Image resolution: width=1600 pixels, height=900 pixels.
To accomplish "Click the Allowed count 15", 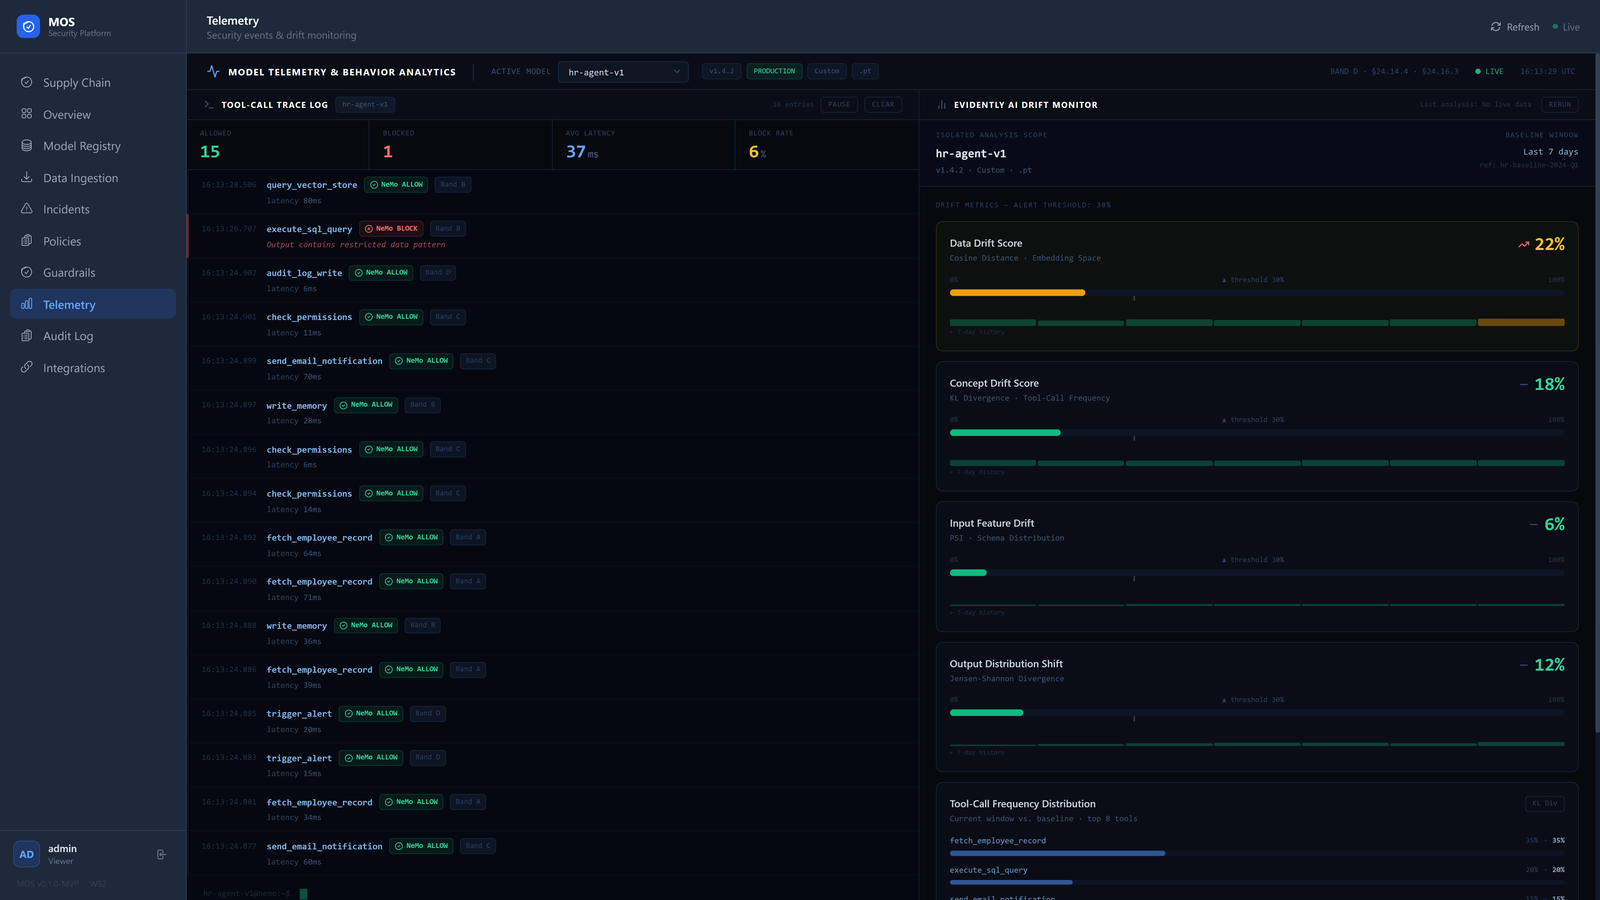I will click(x=210, y=152).
